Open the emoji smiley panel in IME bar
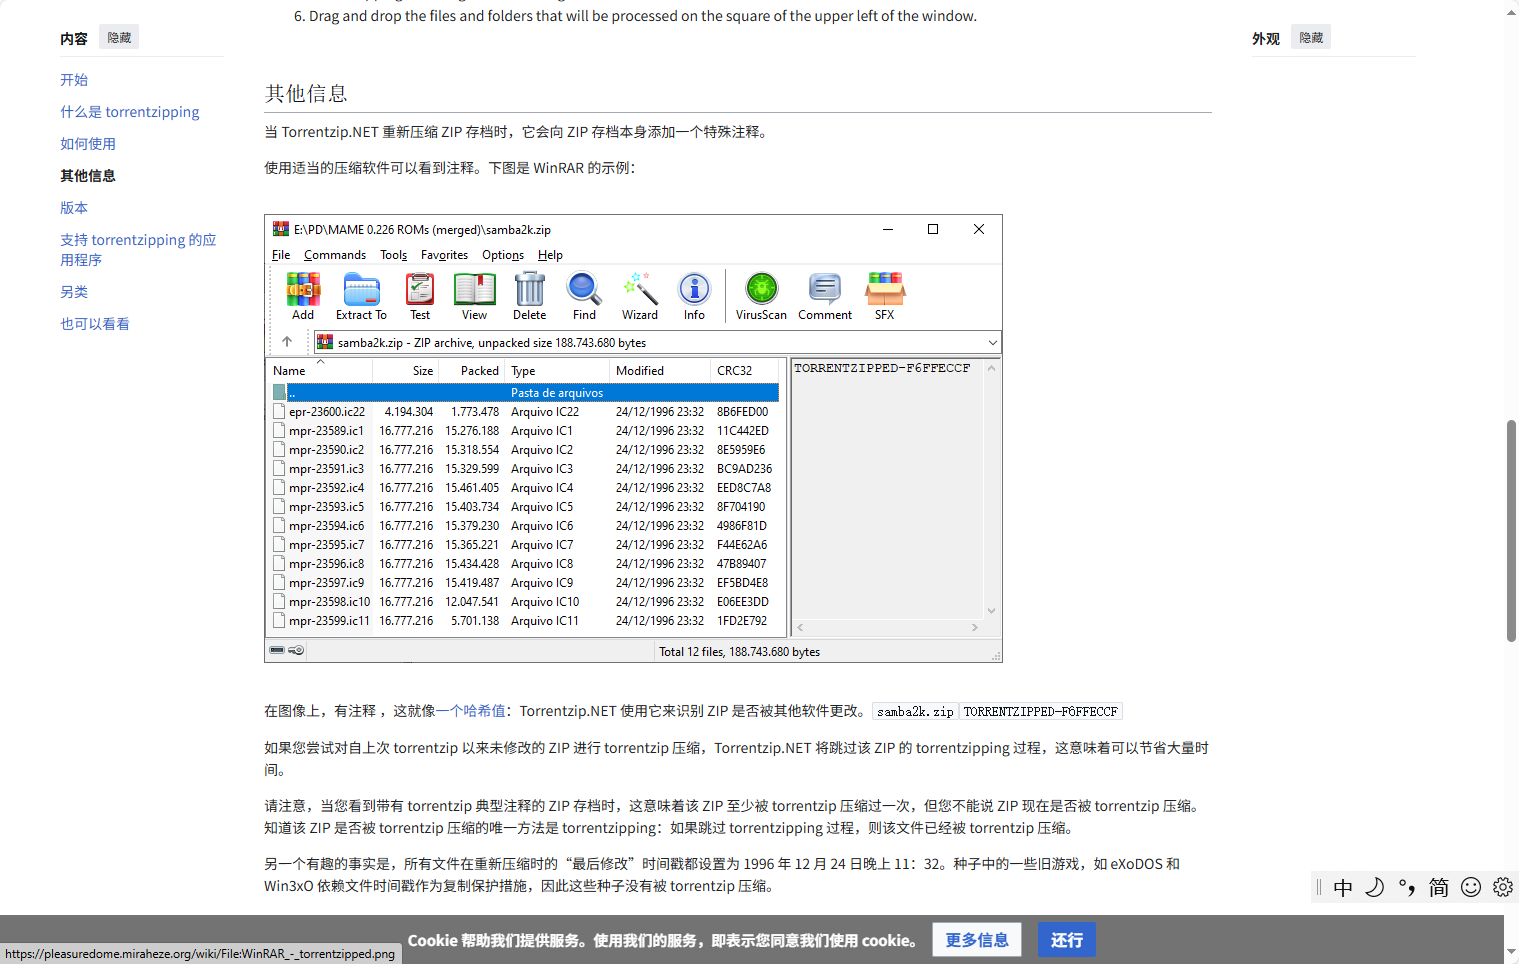This screenshot has width=1519, height=964. pyautogui.click(x=1471, y=887)
